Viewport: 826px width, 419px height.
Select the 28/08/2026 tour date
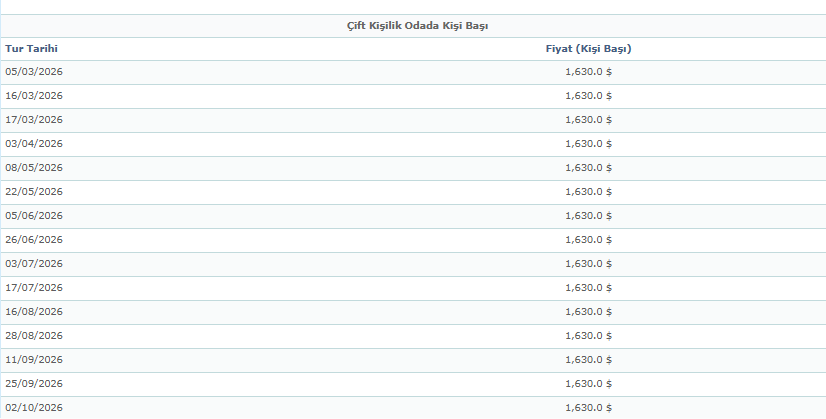coord(34,336)
